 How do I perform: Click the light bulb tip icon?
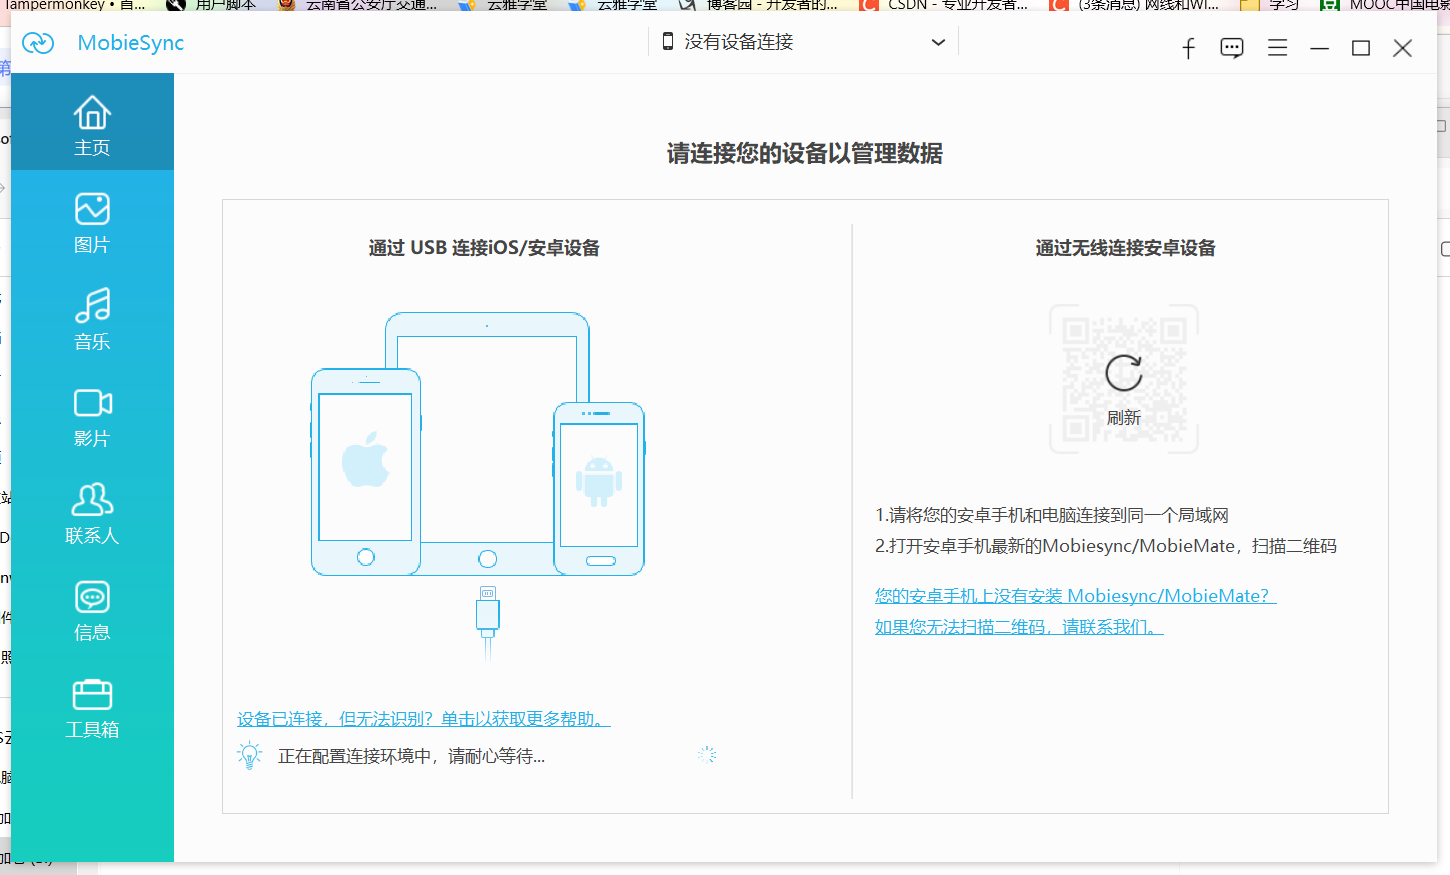point(249,755)
